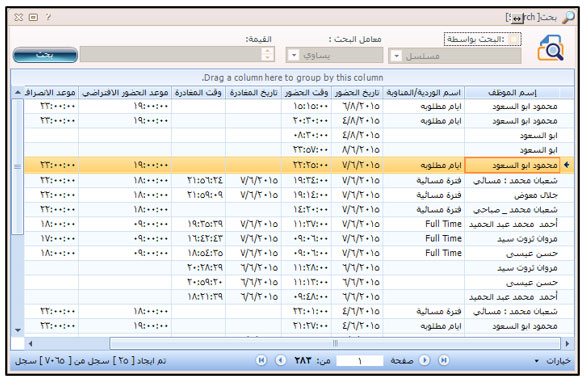Click the horizontal scrollbar thumb

[335, 343]
